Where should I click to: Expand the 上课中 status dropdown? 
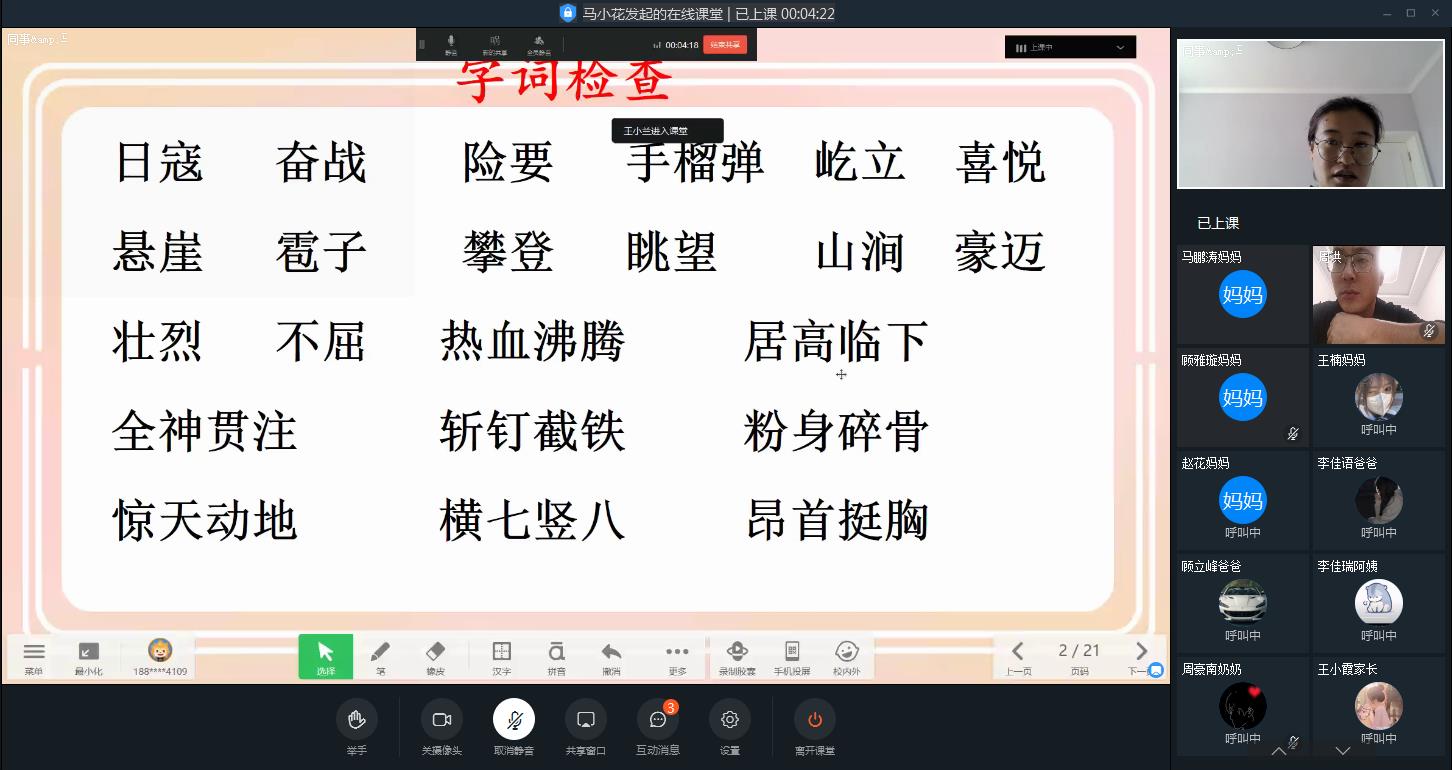coord(1070,47)
